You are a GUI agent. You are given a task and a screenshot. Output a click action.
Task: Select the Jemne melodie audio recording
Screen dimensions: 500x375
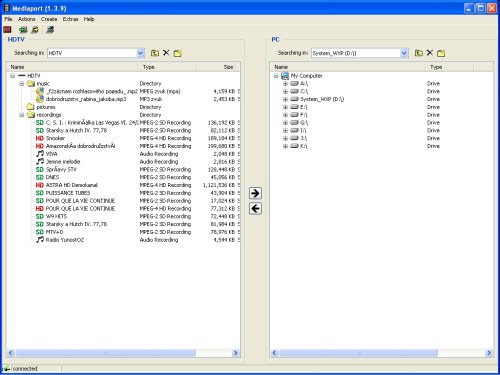63,162
